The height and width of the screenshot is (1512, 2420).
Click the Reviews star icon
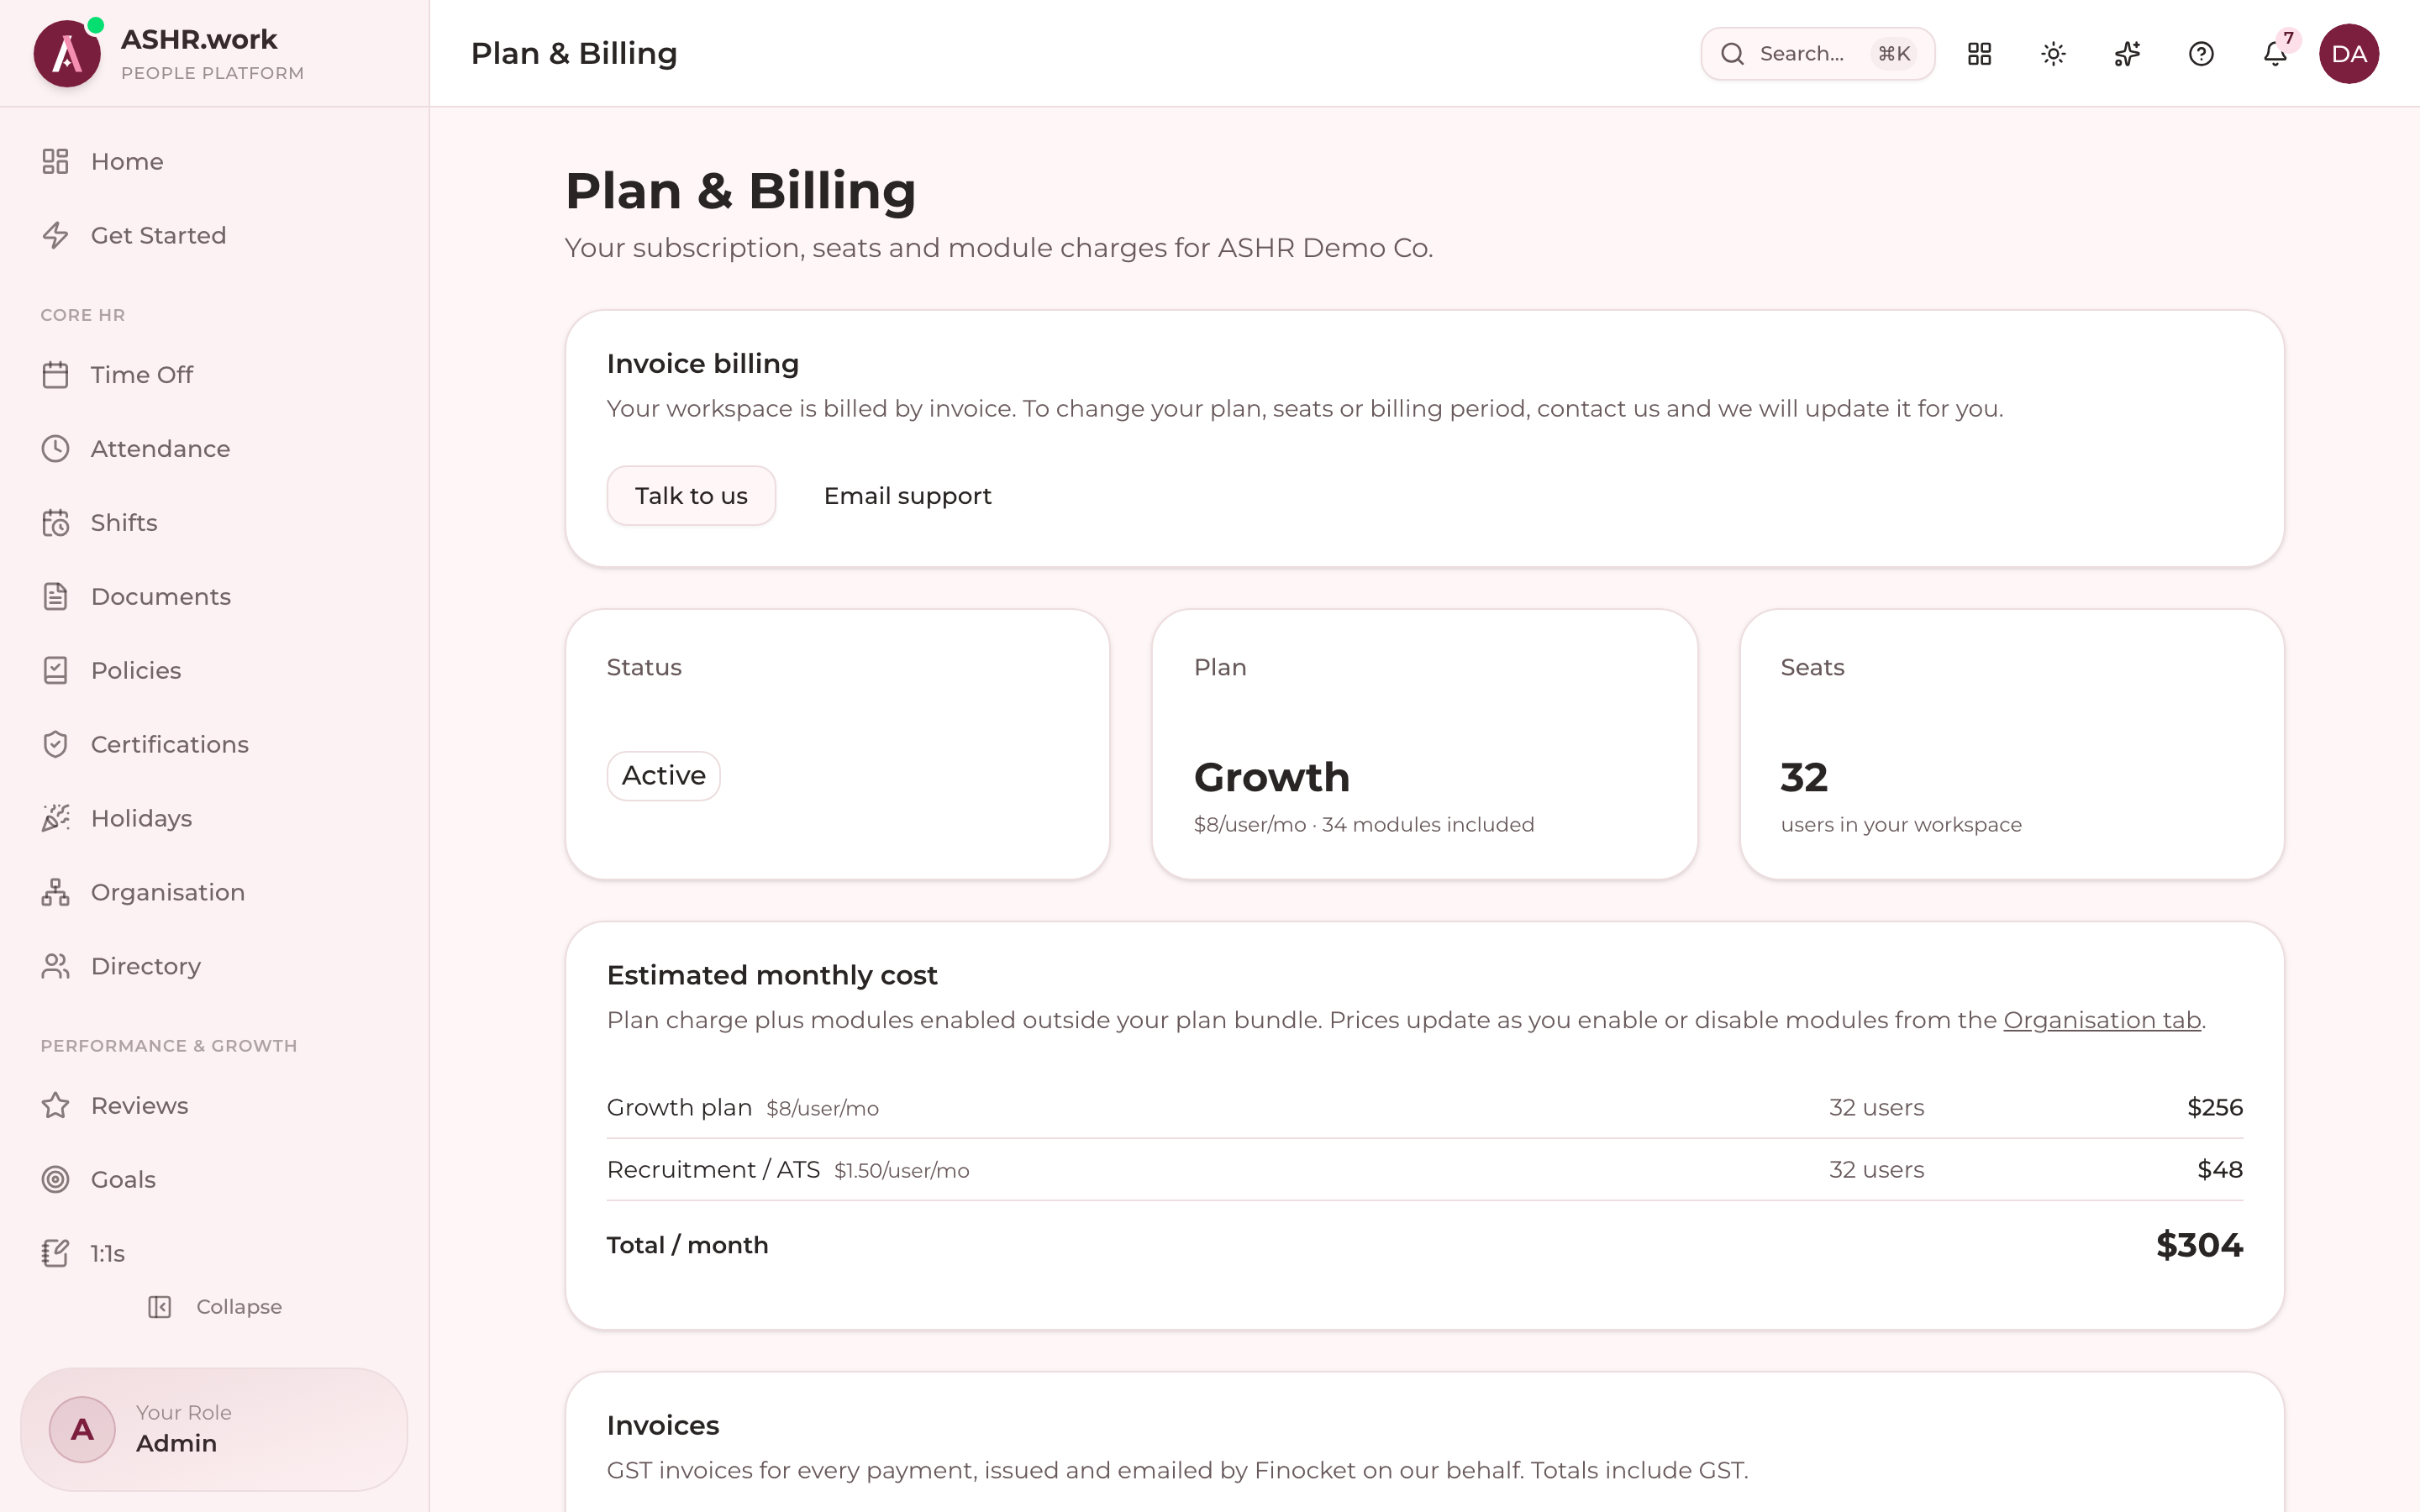56,1106
